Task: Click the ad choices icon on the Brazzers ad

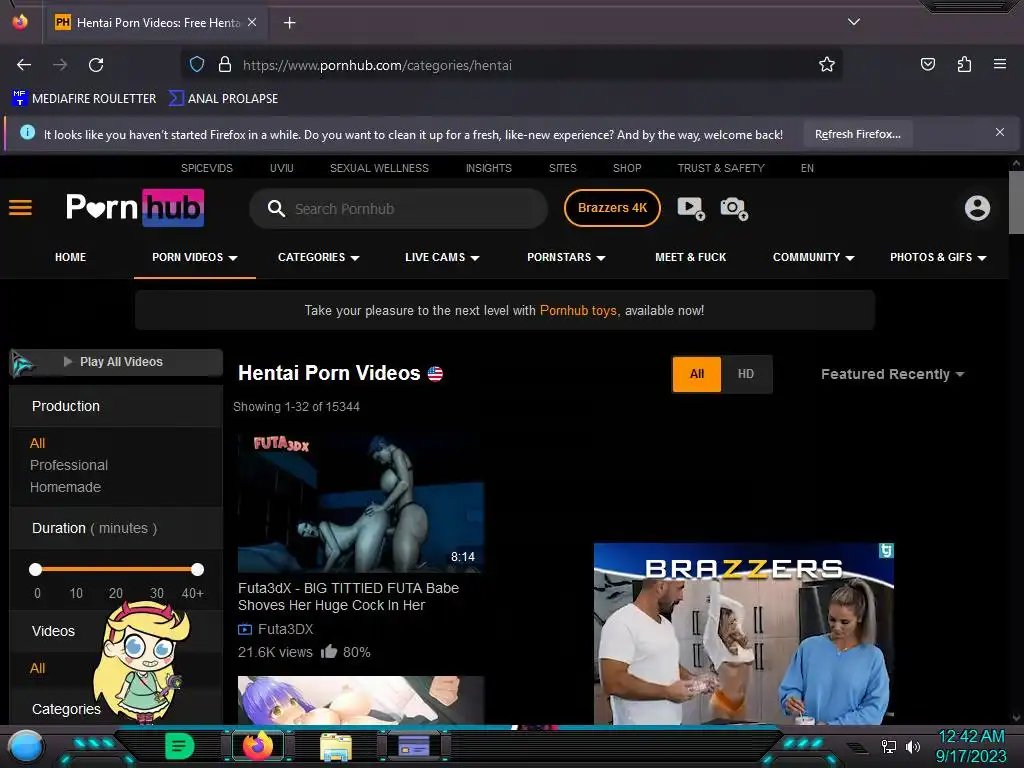Action: (886, 551)
